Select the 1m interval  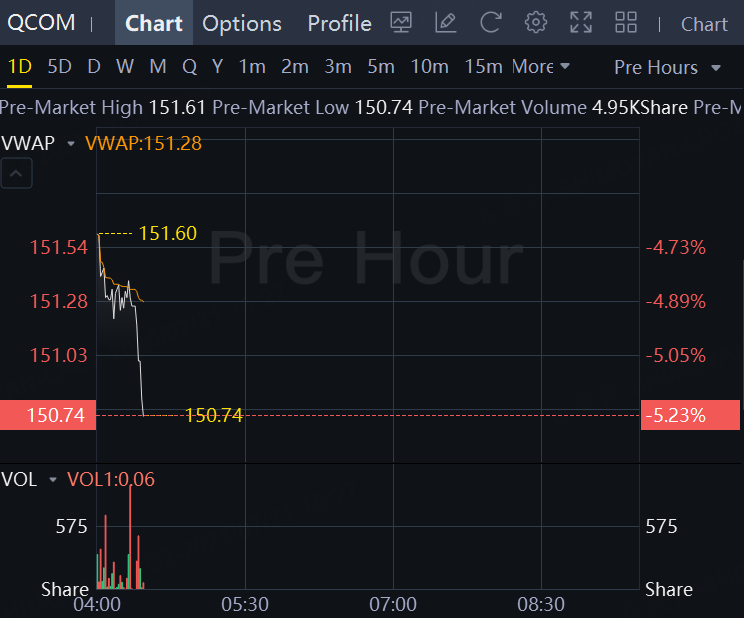tap(252, 67)
